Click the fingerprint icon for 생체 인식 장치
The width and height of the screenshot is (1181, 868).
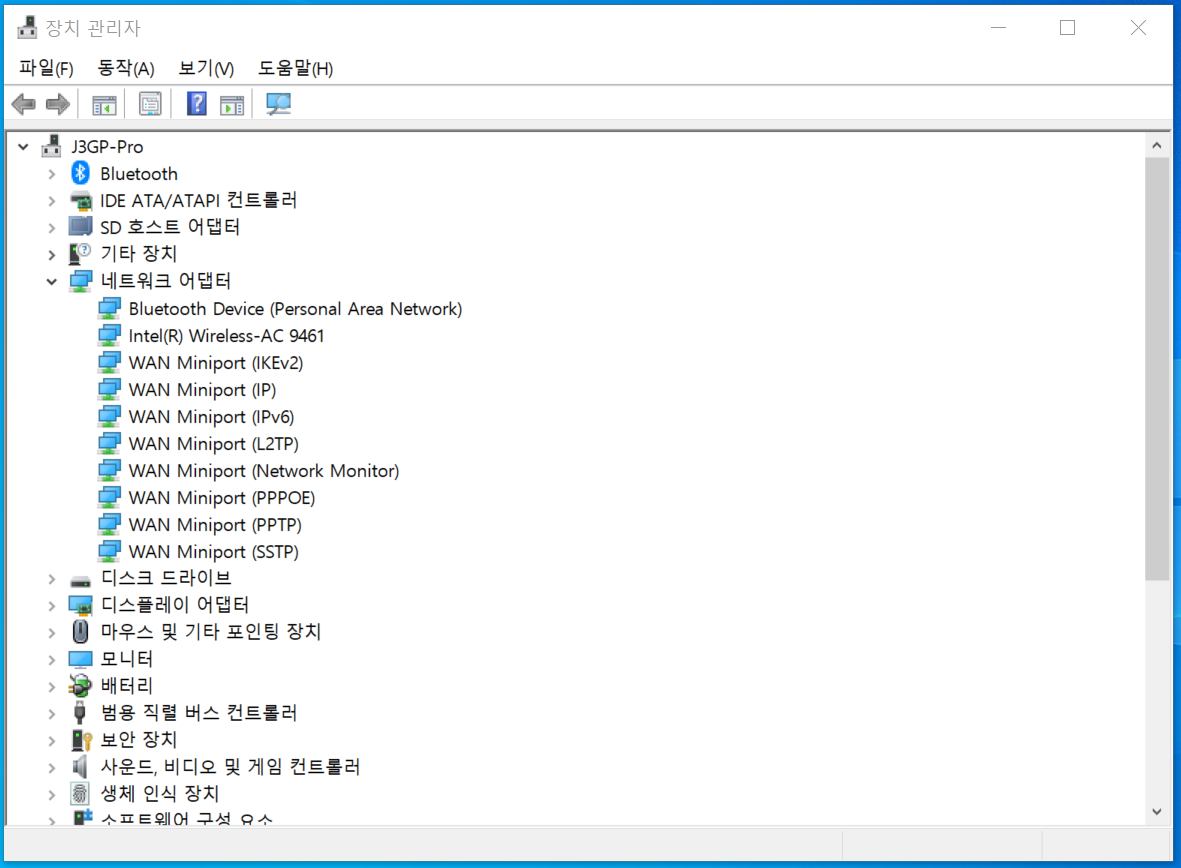80,793
